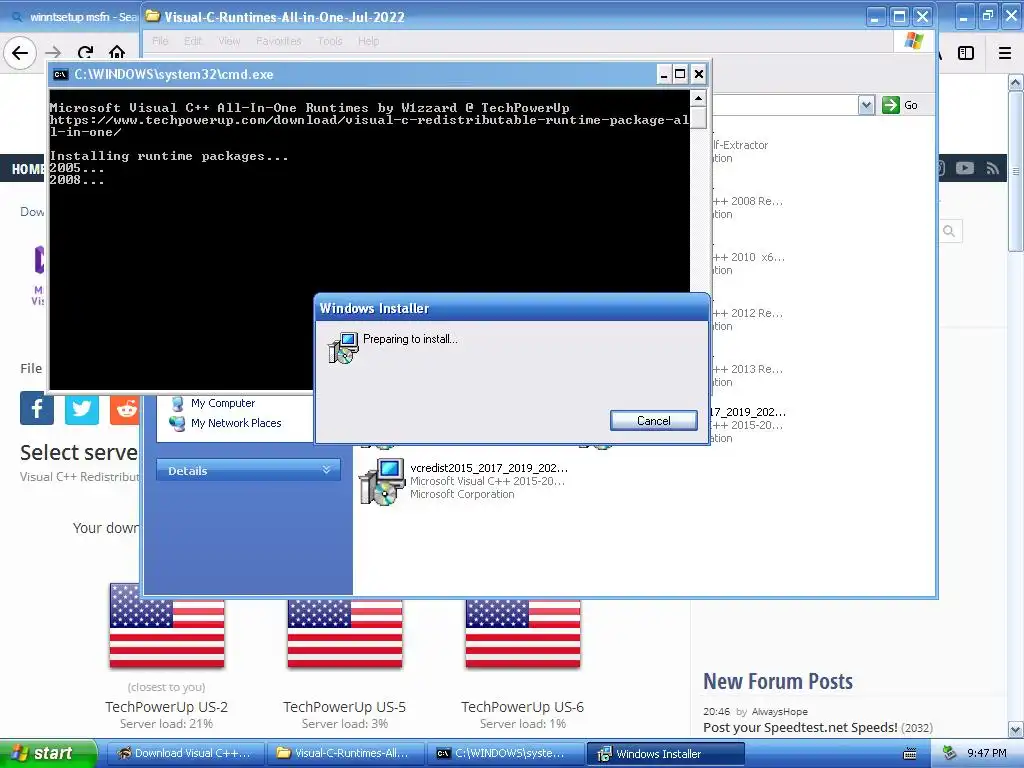
Task: Click browser page scrollbar up arrow
Action: [1016, 82]
